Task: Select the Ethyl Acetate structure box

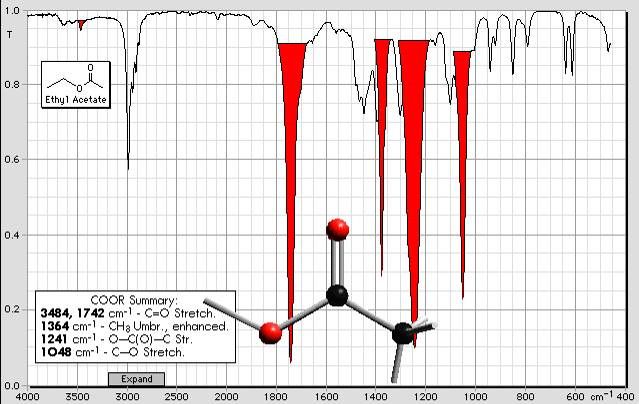Action: coord(76,85)
